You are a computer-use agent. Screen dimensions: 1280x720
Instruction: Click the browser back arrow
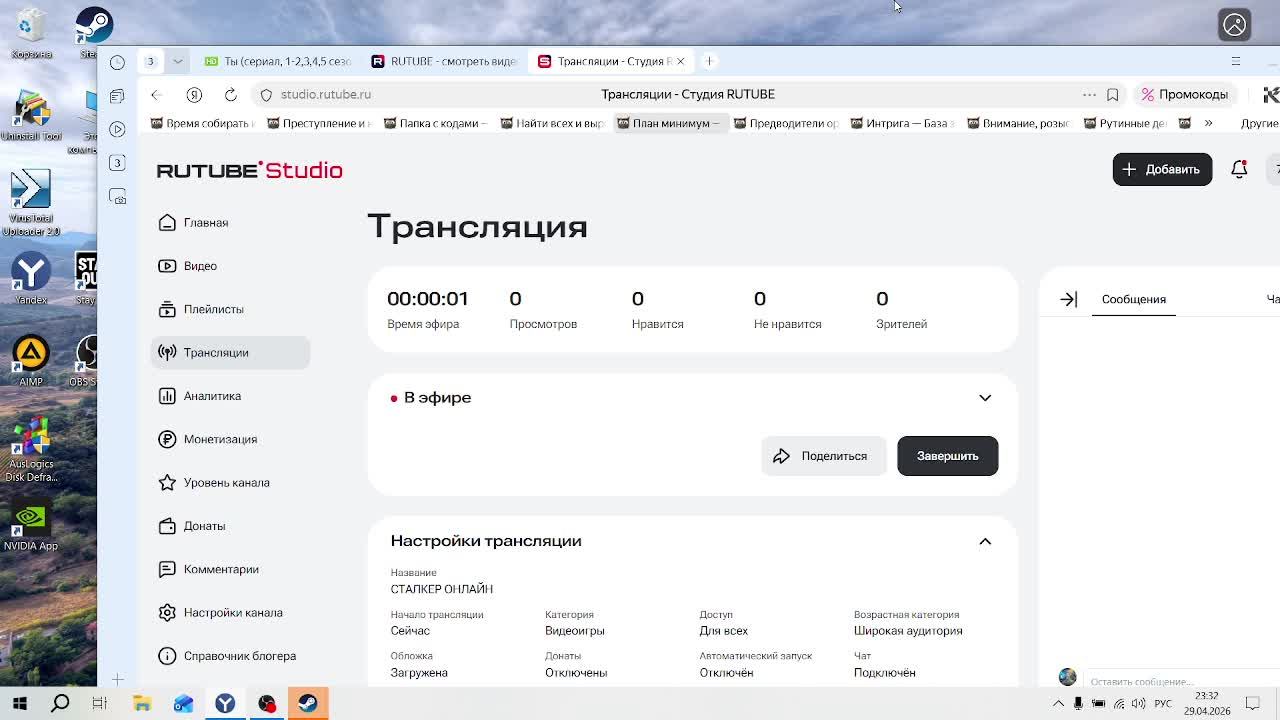click(156, 94)
